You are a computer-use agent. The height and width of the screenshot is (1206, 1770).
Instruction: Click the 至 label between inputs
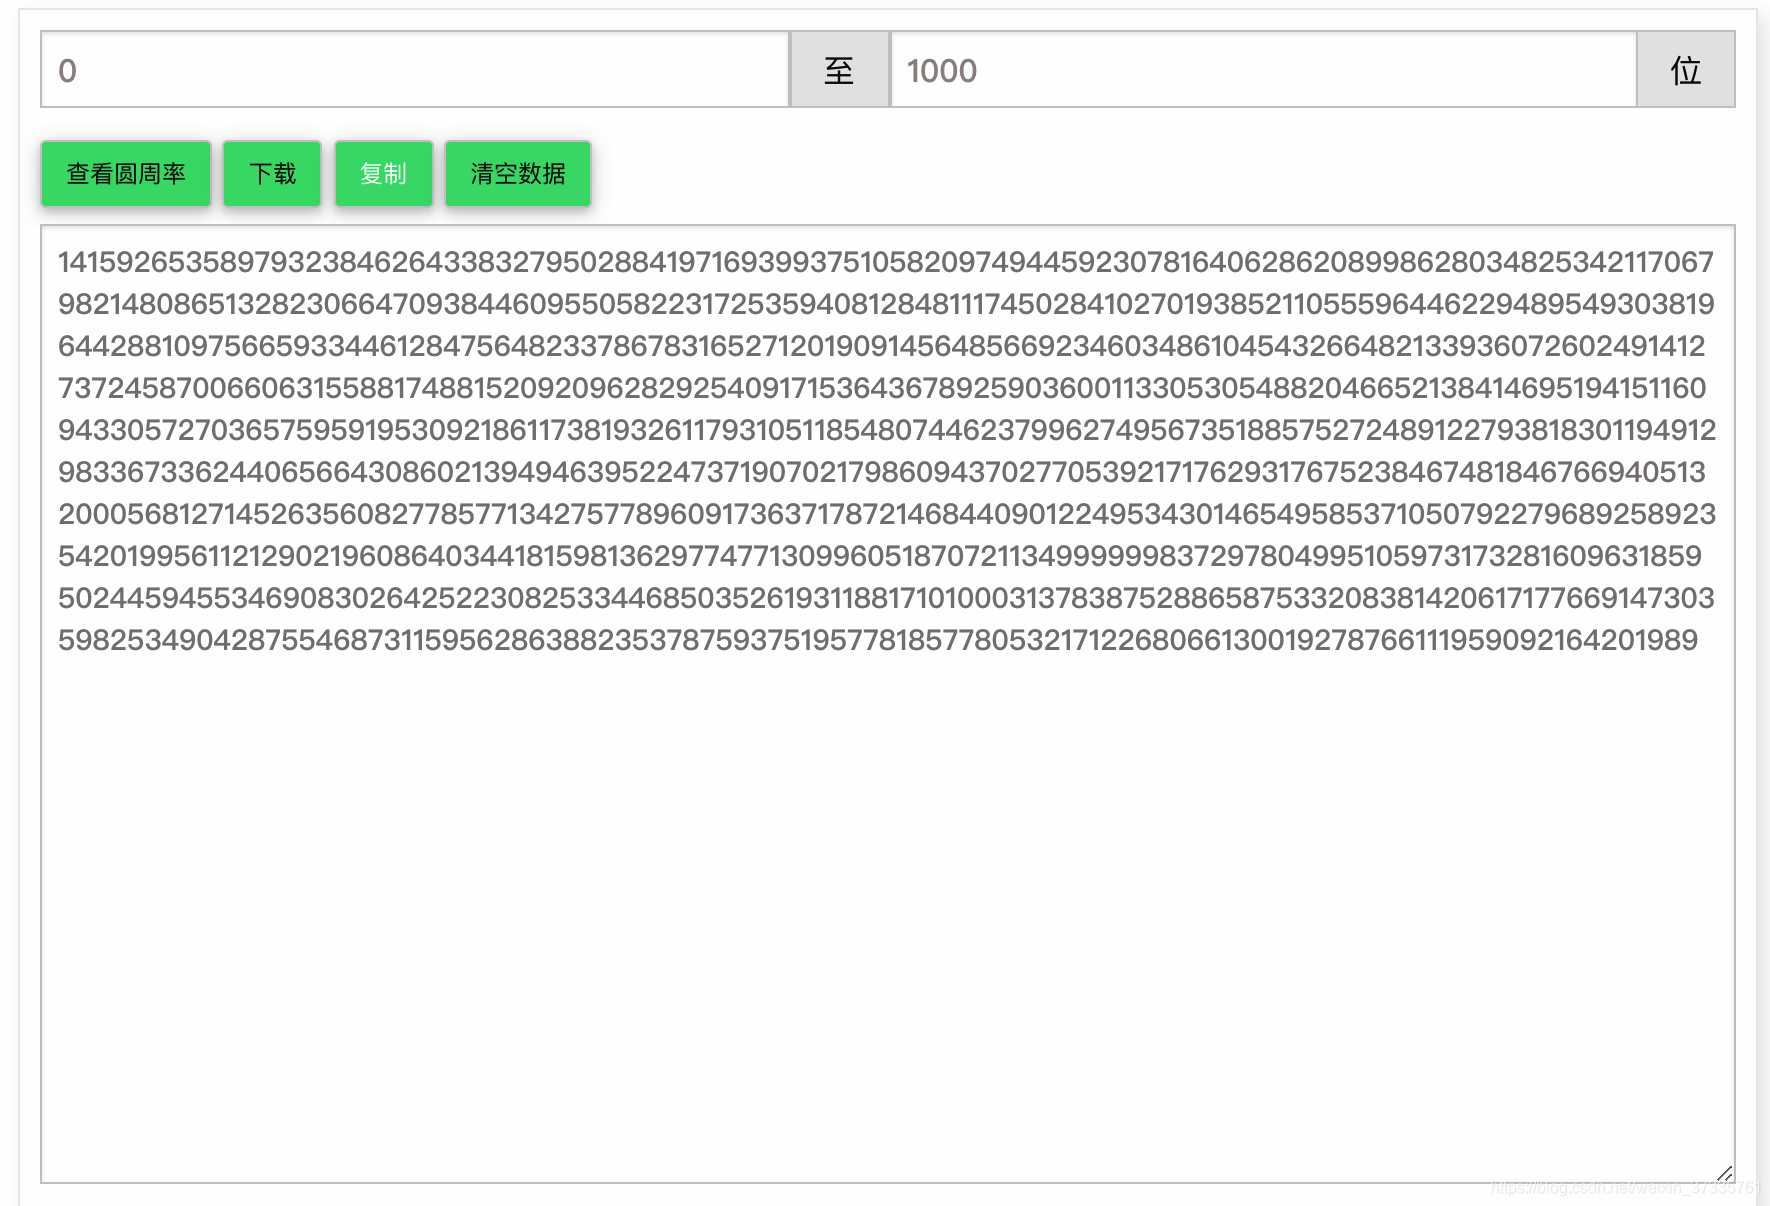[839, 70]
